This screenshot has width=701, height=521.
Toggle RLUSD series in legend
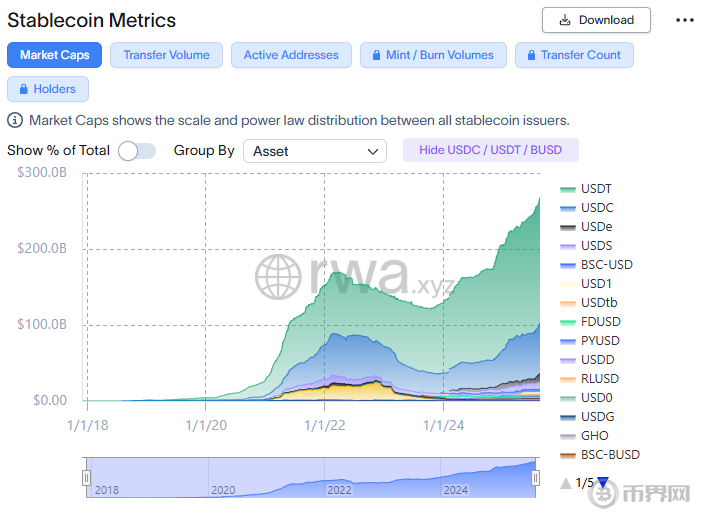point(590,379)
